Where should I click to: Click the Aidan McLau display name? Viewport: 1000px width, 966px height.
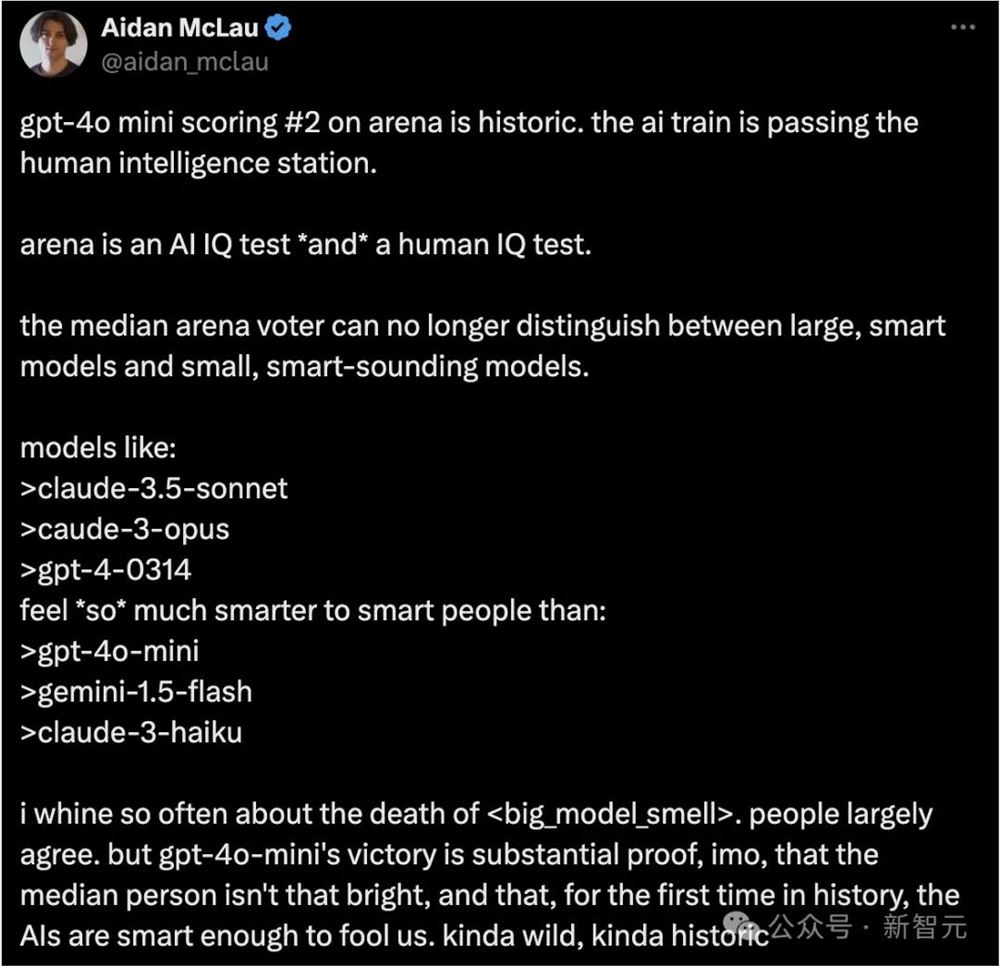(x=180, y=28)
